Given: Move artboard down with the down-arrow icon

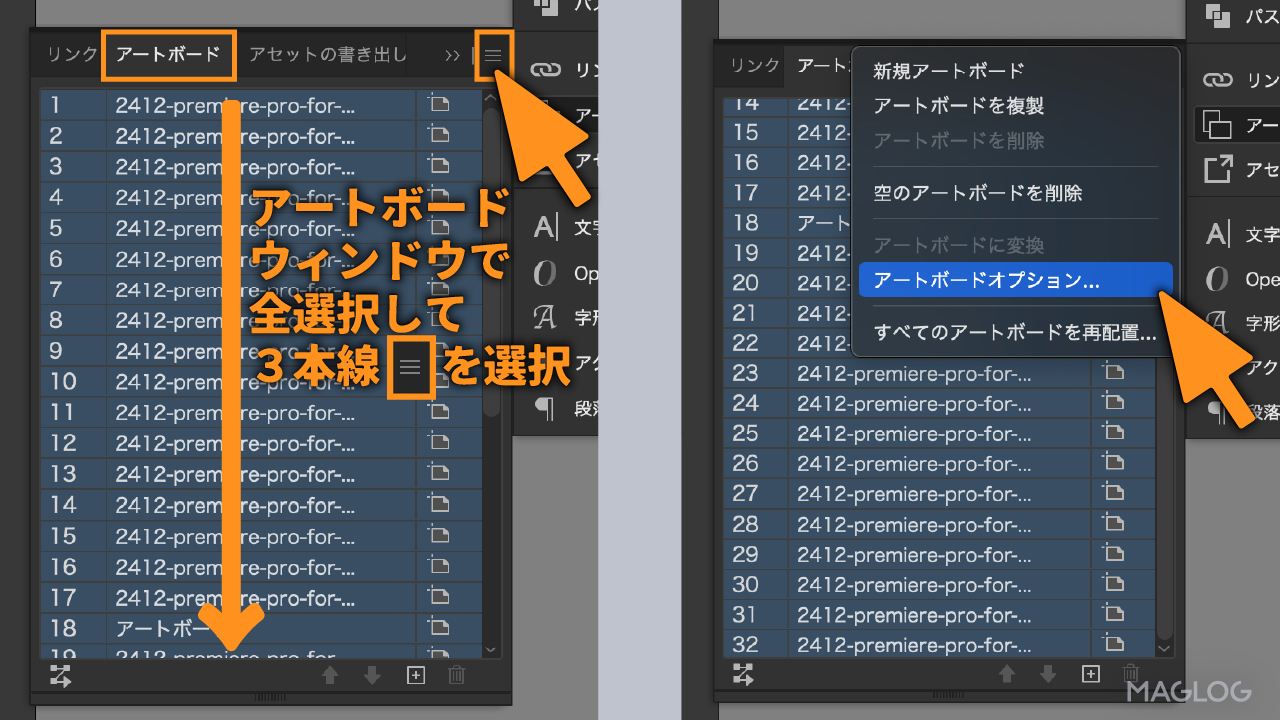Looking at the screenshot, I should 372,676.
